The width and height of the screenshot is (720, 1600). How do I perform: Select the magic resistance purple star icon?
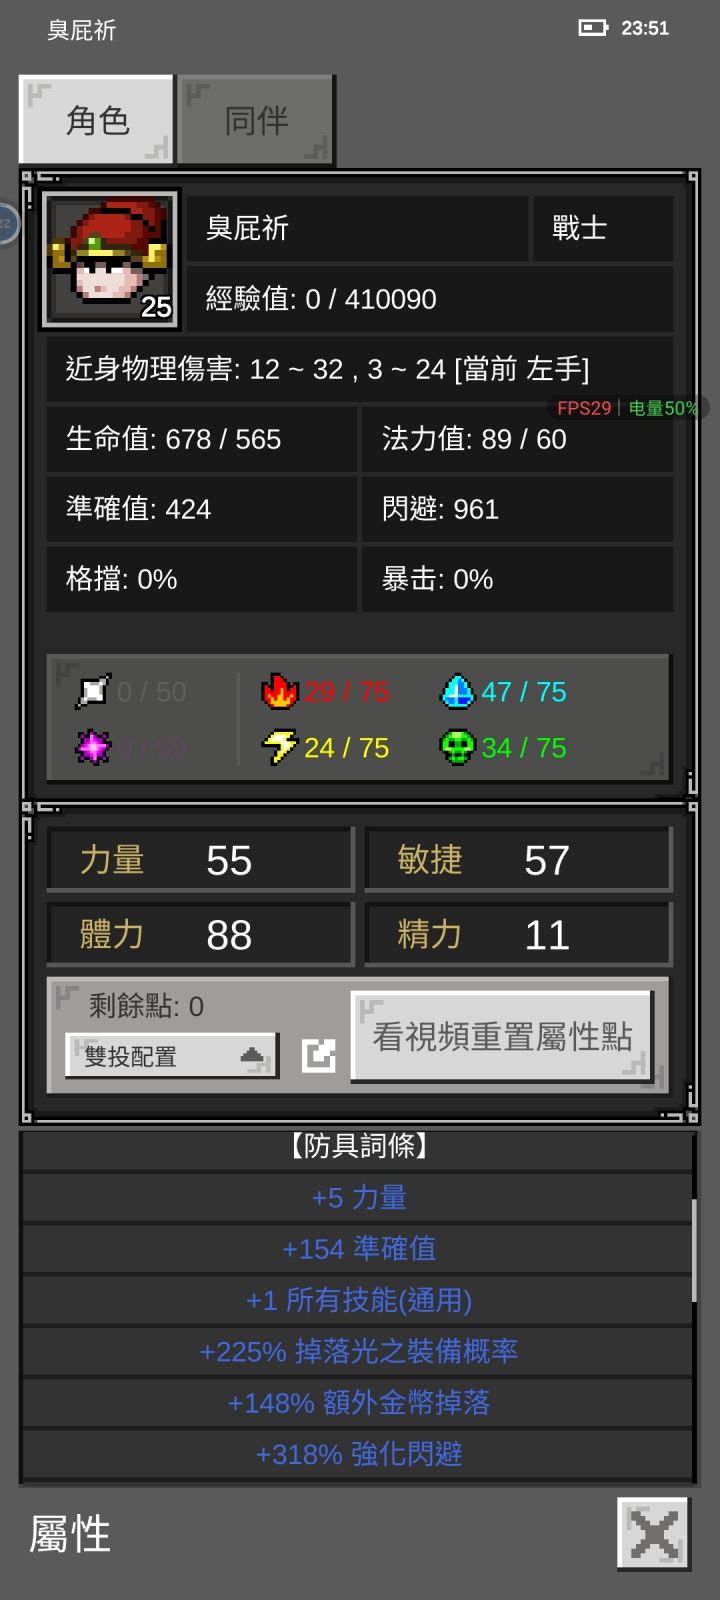93,747
